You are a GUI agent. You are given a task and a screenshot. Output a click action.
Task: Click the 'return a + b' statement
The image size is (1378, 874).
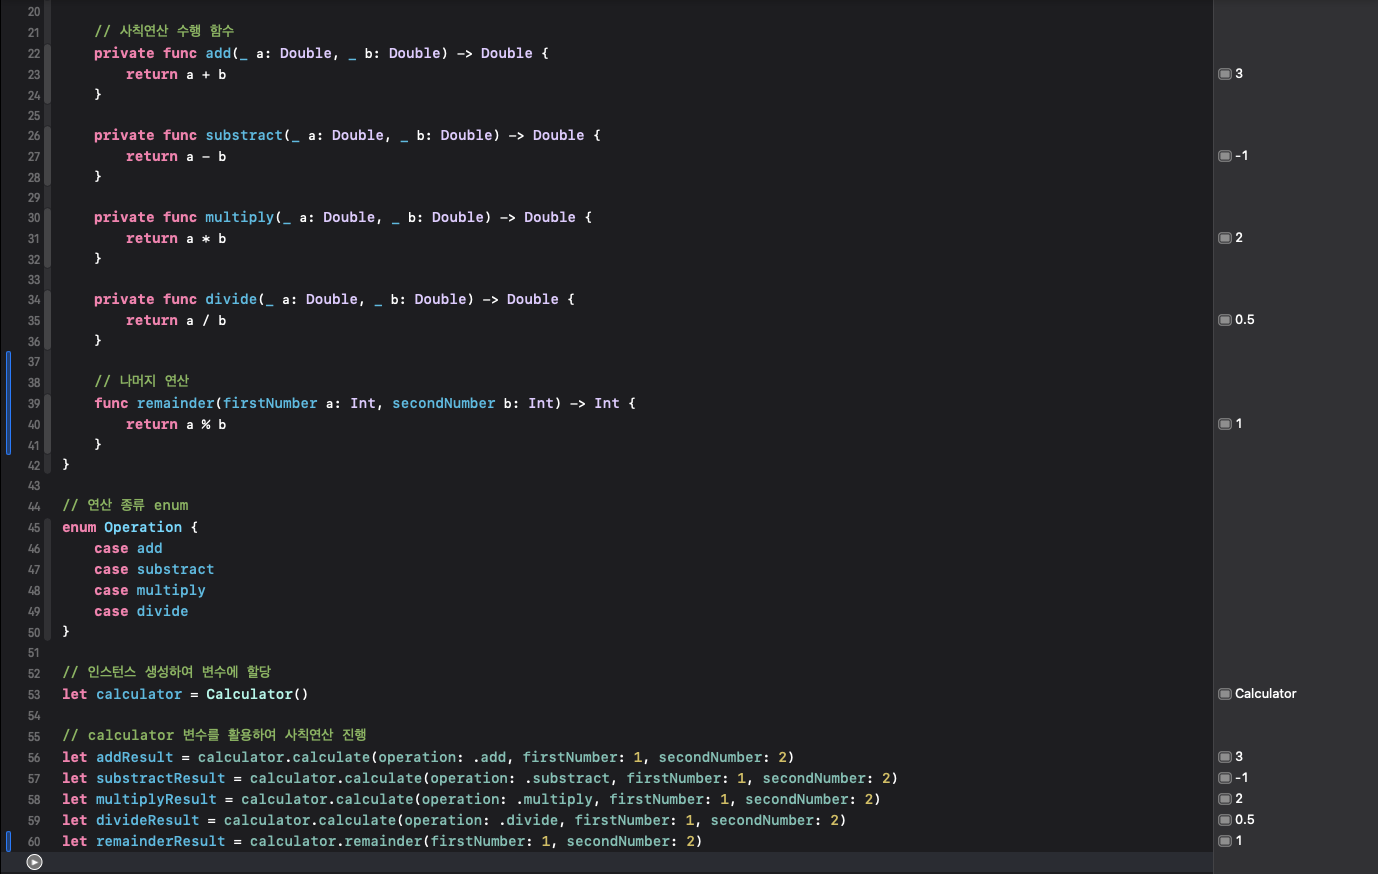point(176,74)
